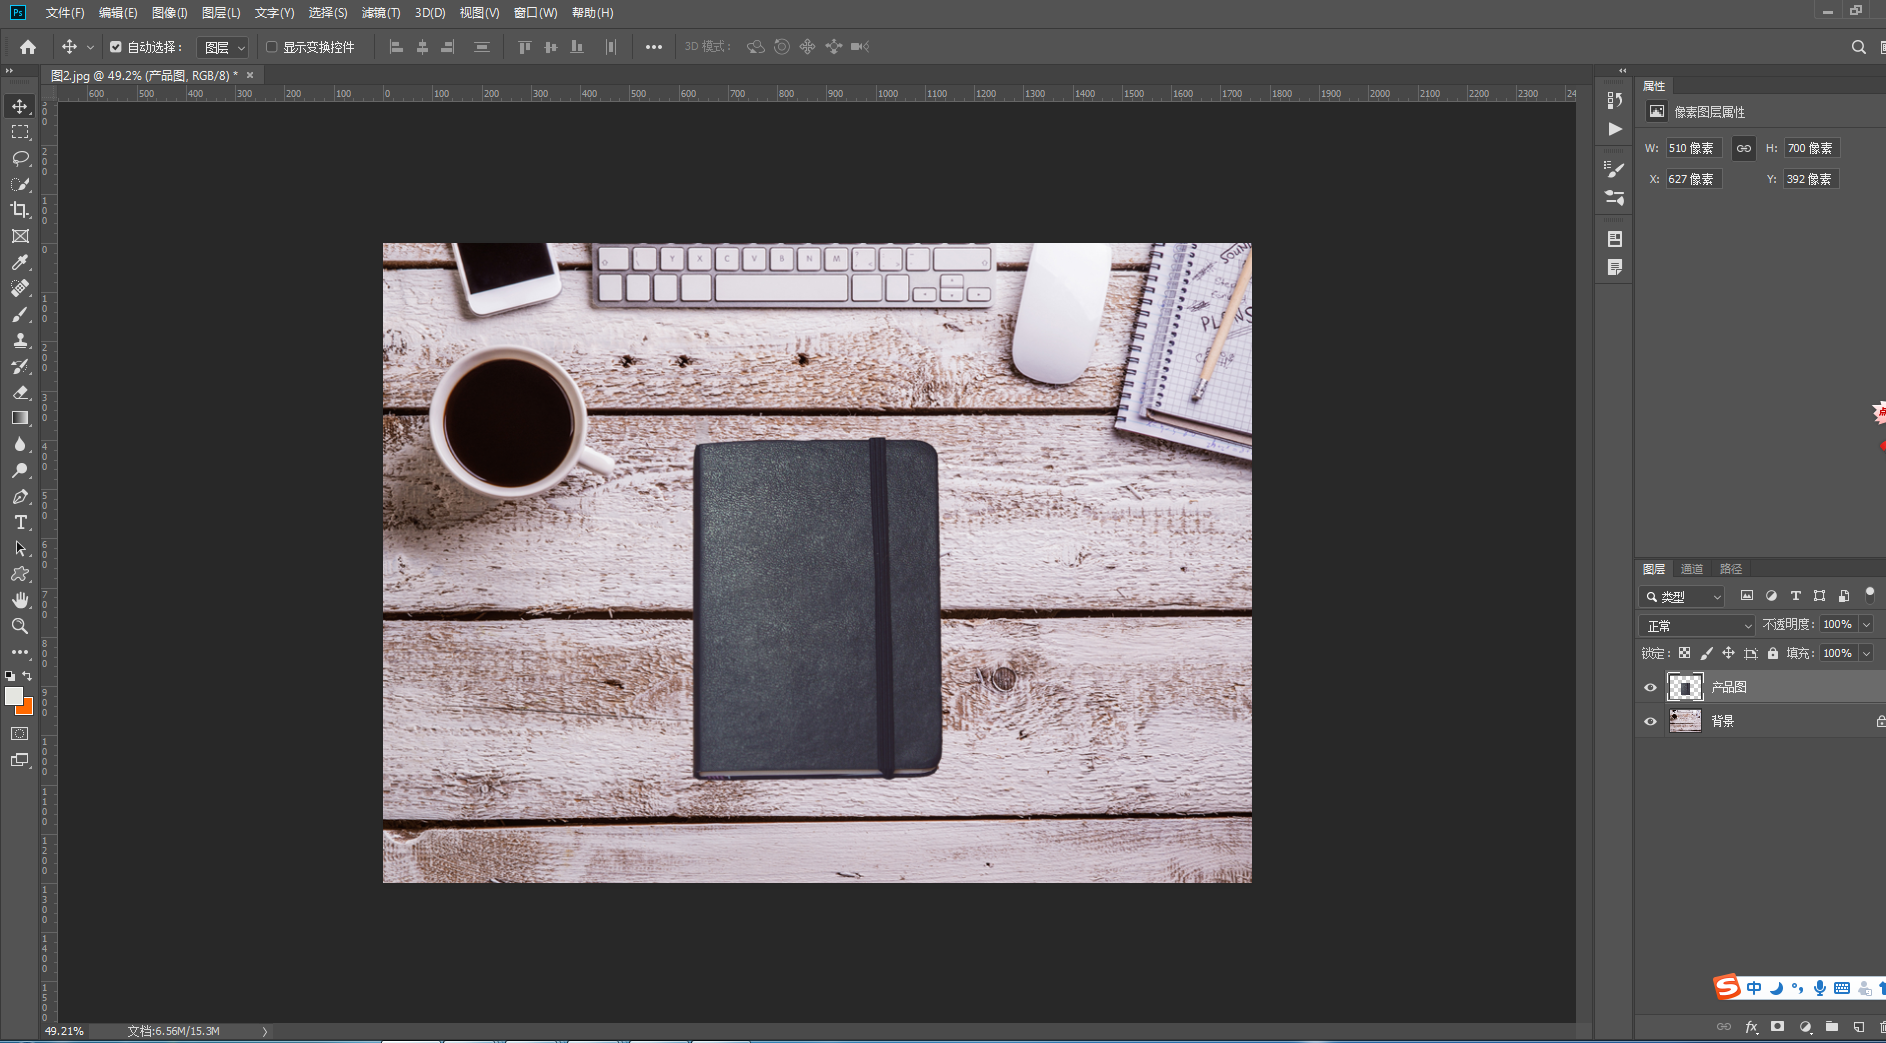
Task: Select the Lasso tool
Action: [x=20, y=158]
